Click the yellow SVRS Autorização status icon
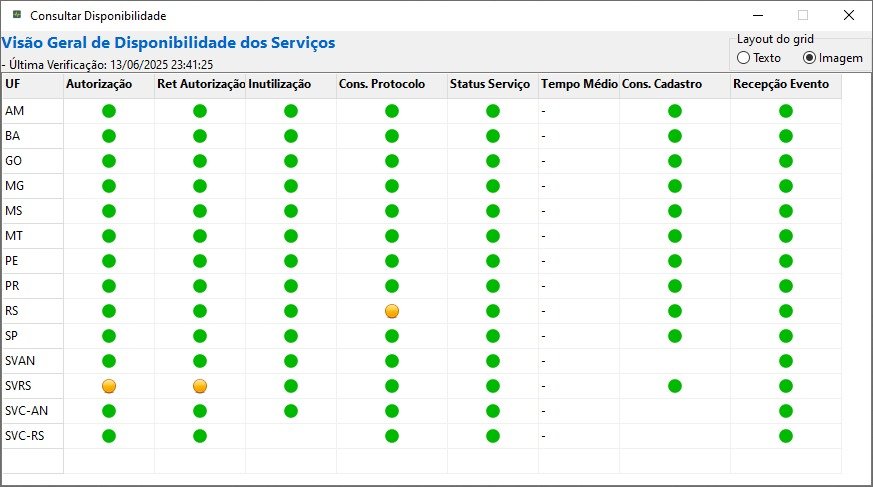873x487 pixels. click(x=109, y=386)
